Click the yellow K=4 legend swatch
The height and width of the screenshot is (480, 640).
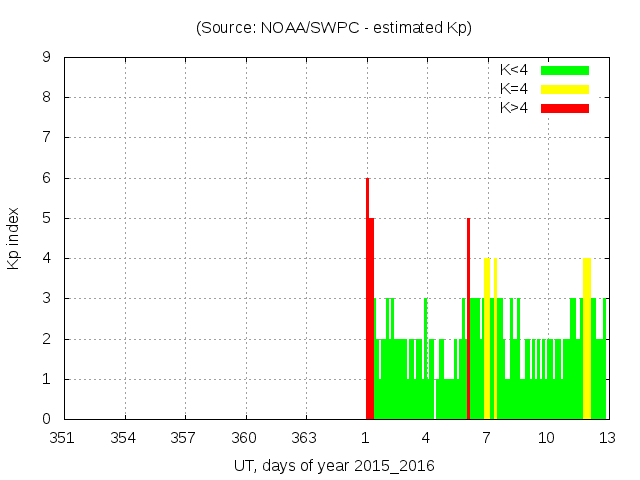(565, 89)
